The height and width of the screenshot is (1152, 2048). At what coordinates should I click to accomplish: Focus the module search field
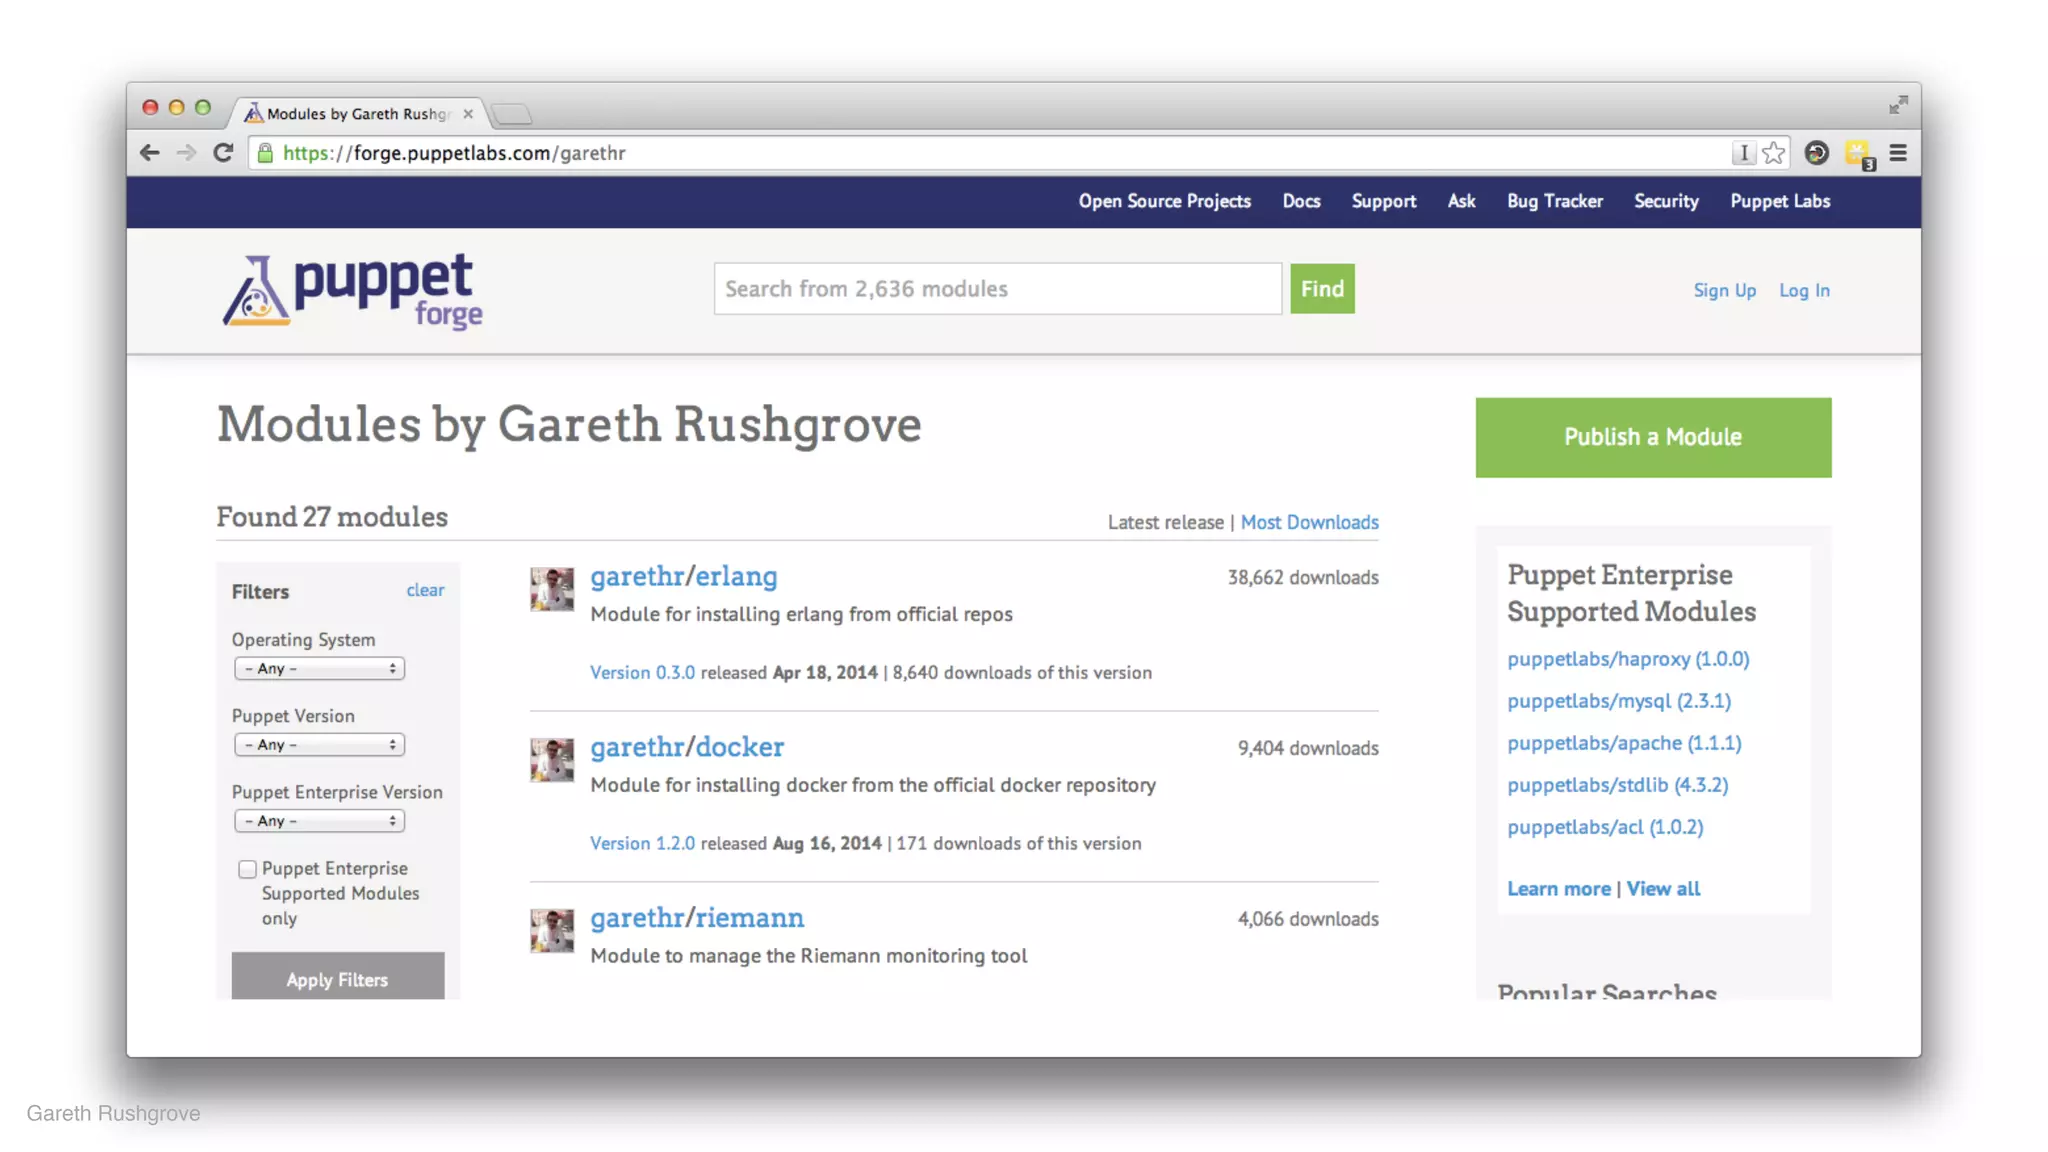(997, 289)
